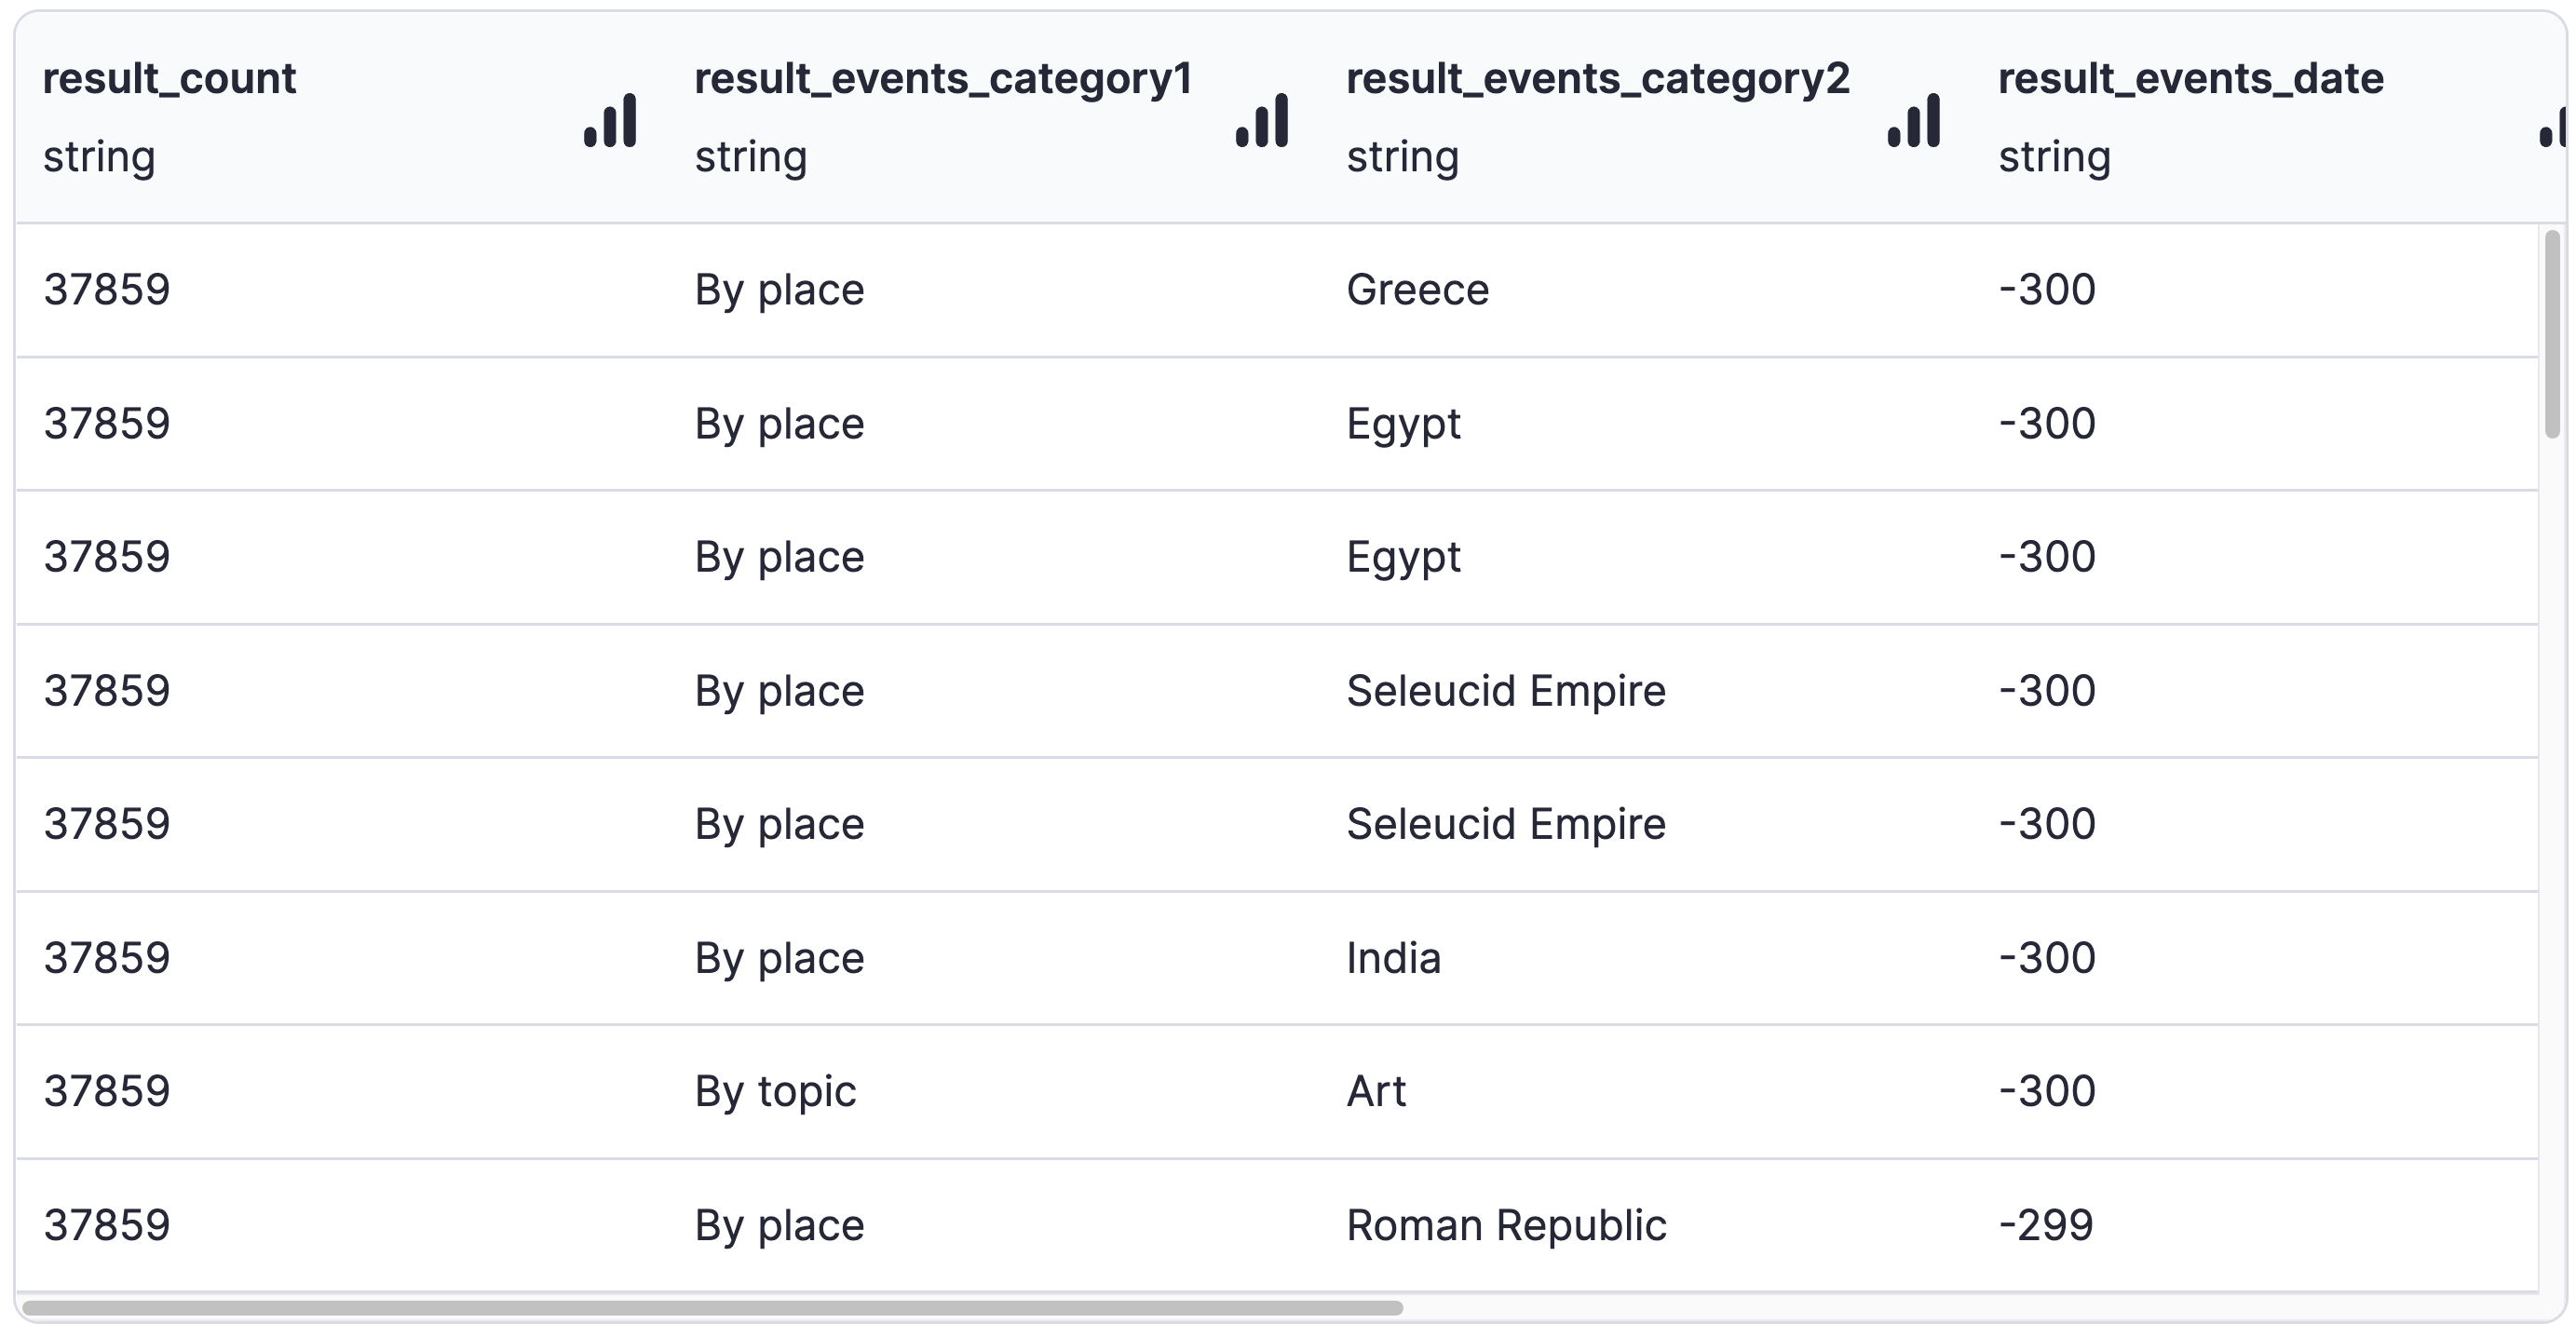The width and height of the screenshot is (2576, 1337).
Task: Select the By topic cell
Action: [775, 1091]
